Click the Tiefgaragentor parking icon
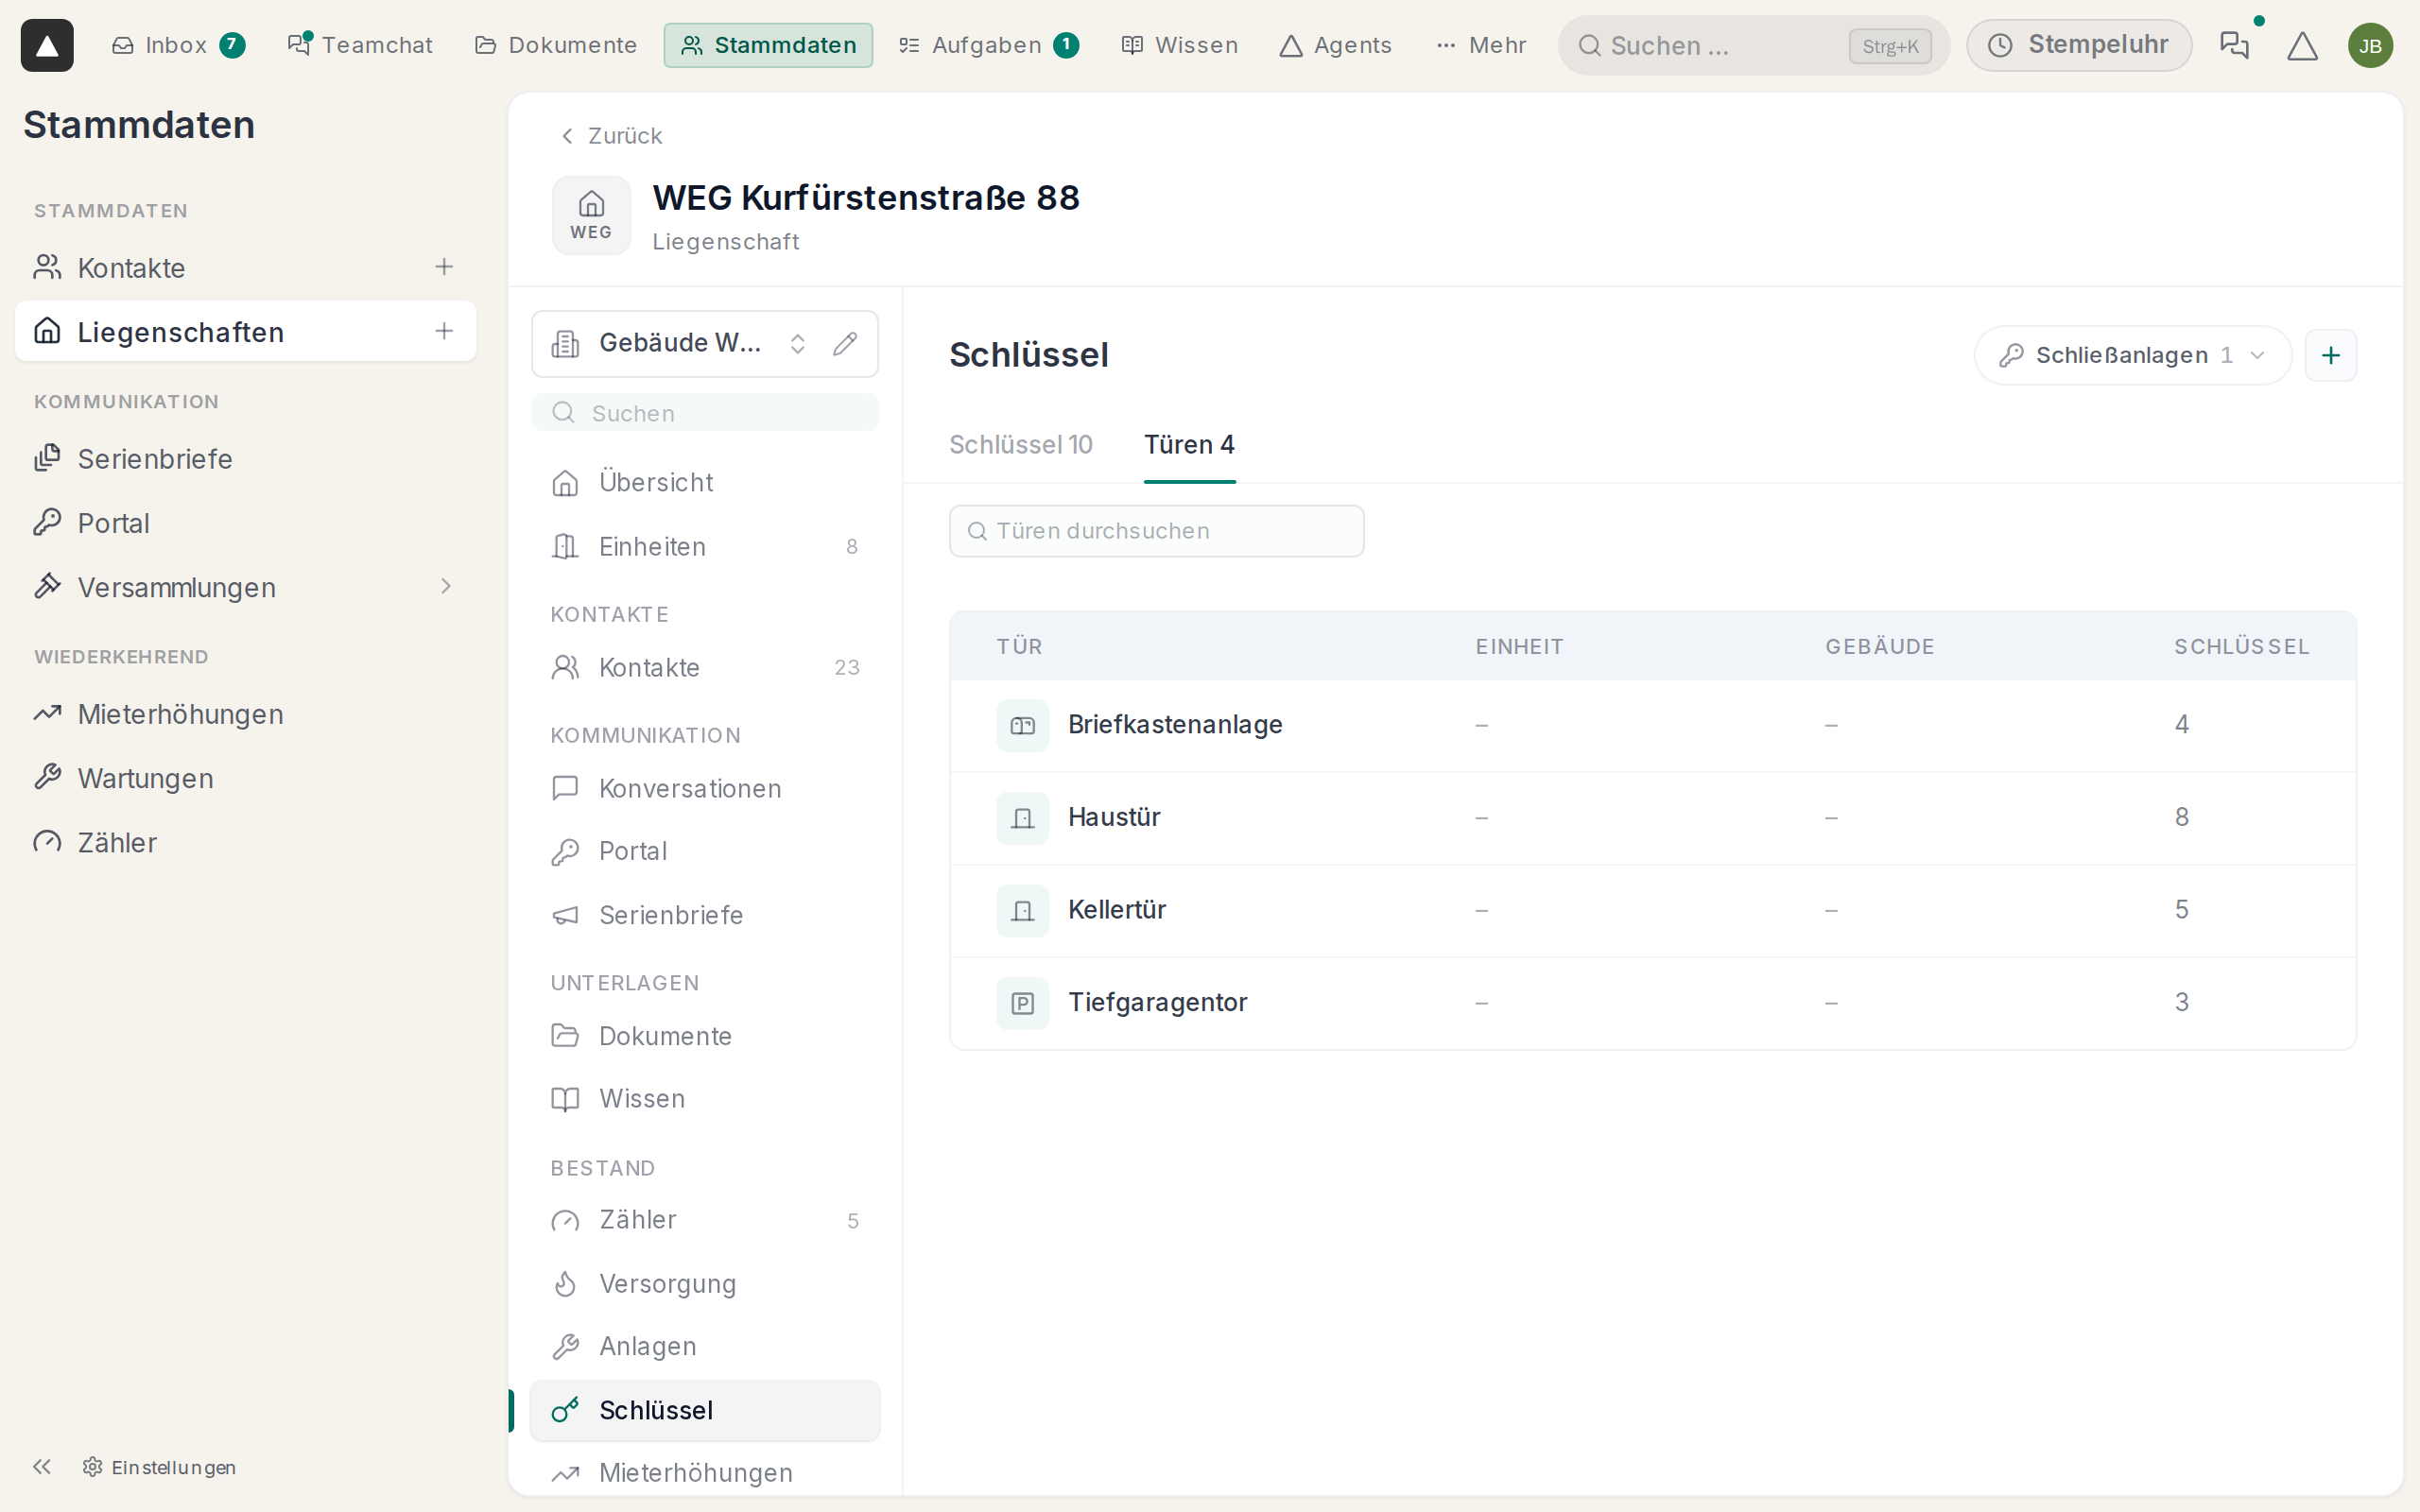Screen dimensions: 2420x1512 coord(1022,1003)
